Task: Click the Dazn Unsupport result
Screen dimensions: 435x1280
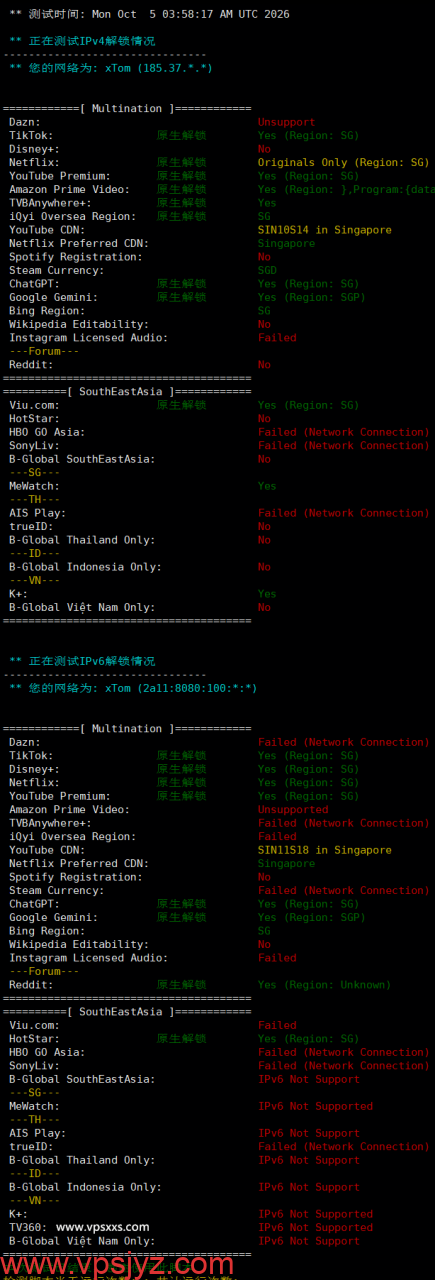Action: [286, 122]
